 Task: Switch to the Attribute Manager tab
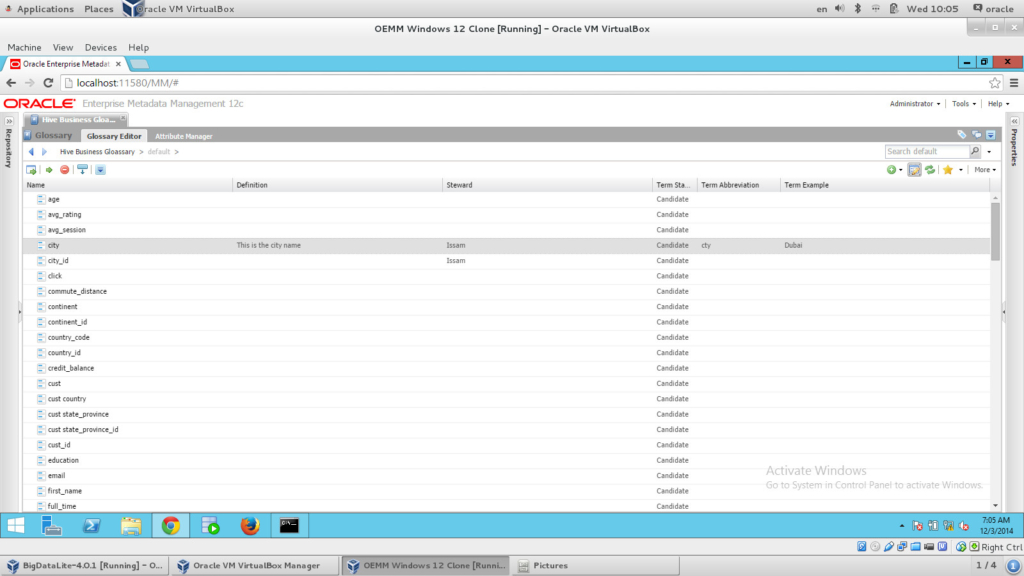click(184, 136)
